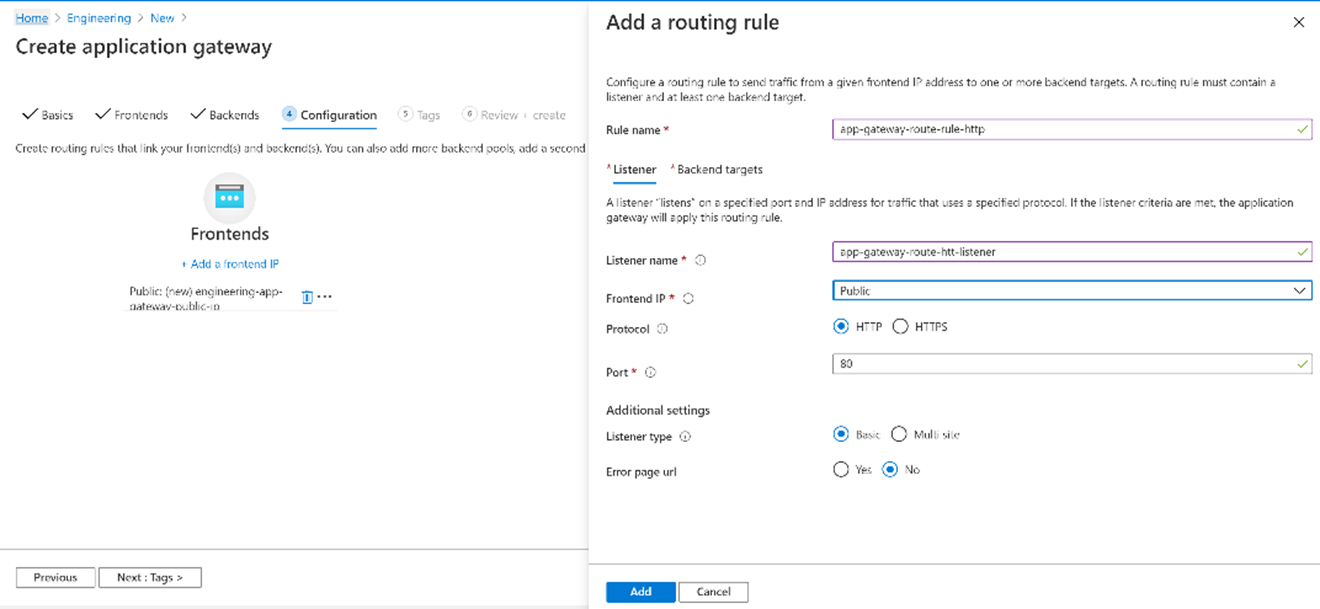Choose Yes for Error page url
1320x609 pixels.
[841, 469]
